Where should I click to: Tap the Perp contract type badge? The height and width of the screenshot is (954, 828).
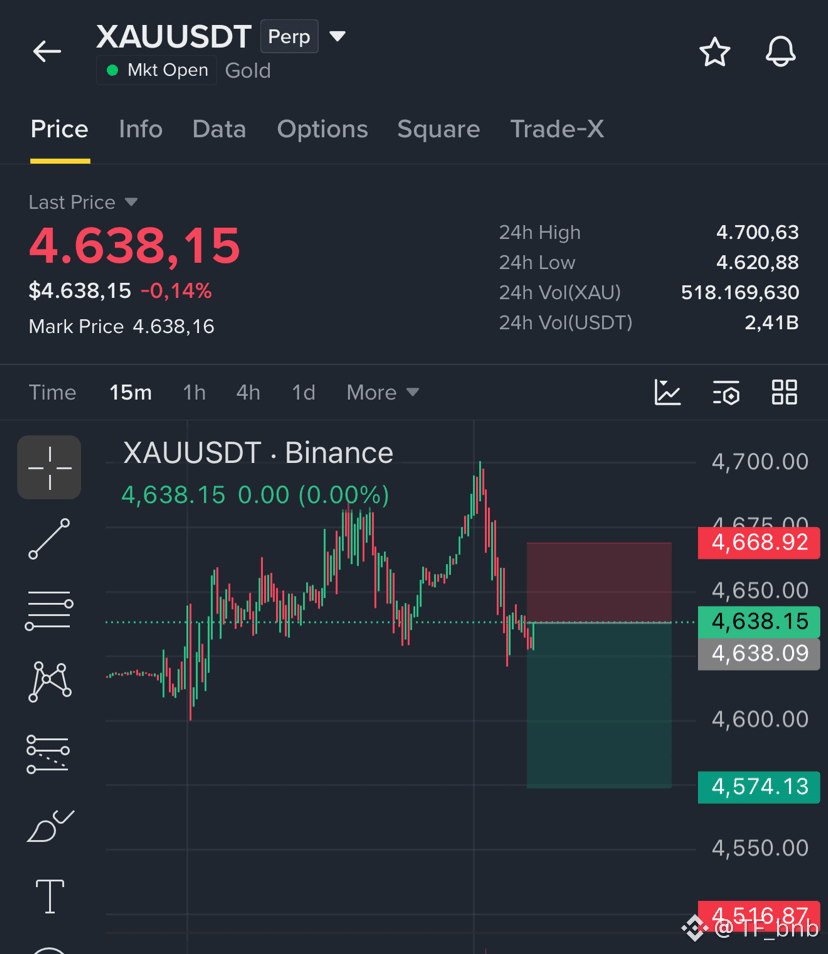[289, 37]
